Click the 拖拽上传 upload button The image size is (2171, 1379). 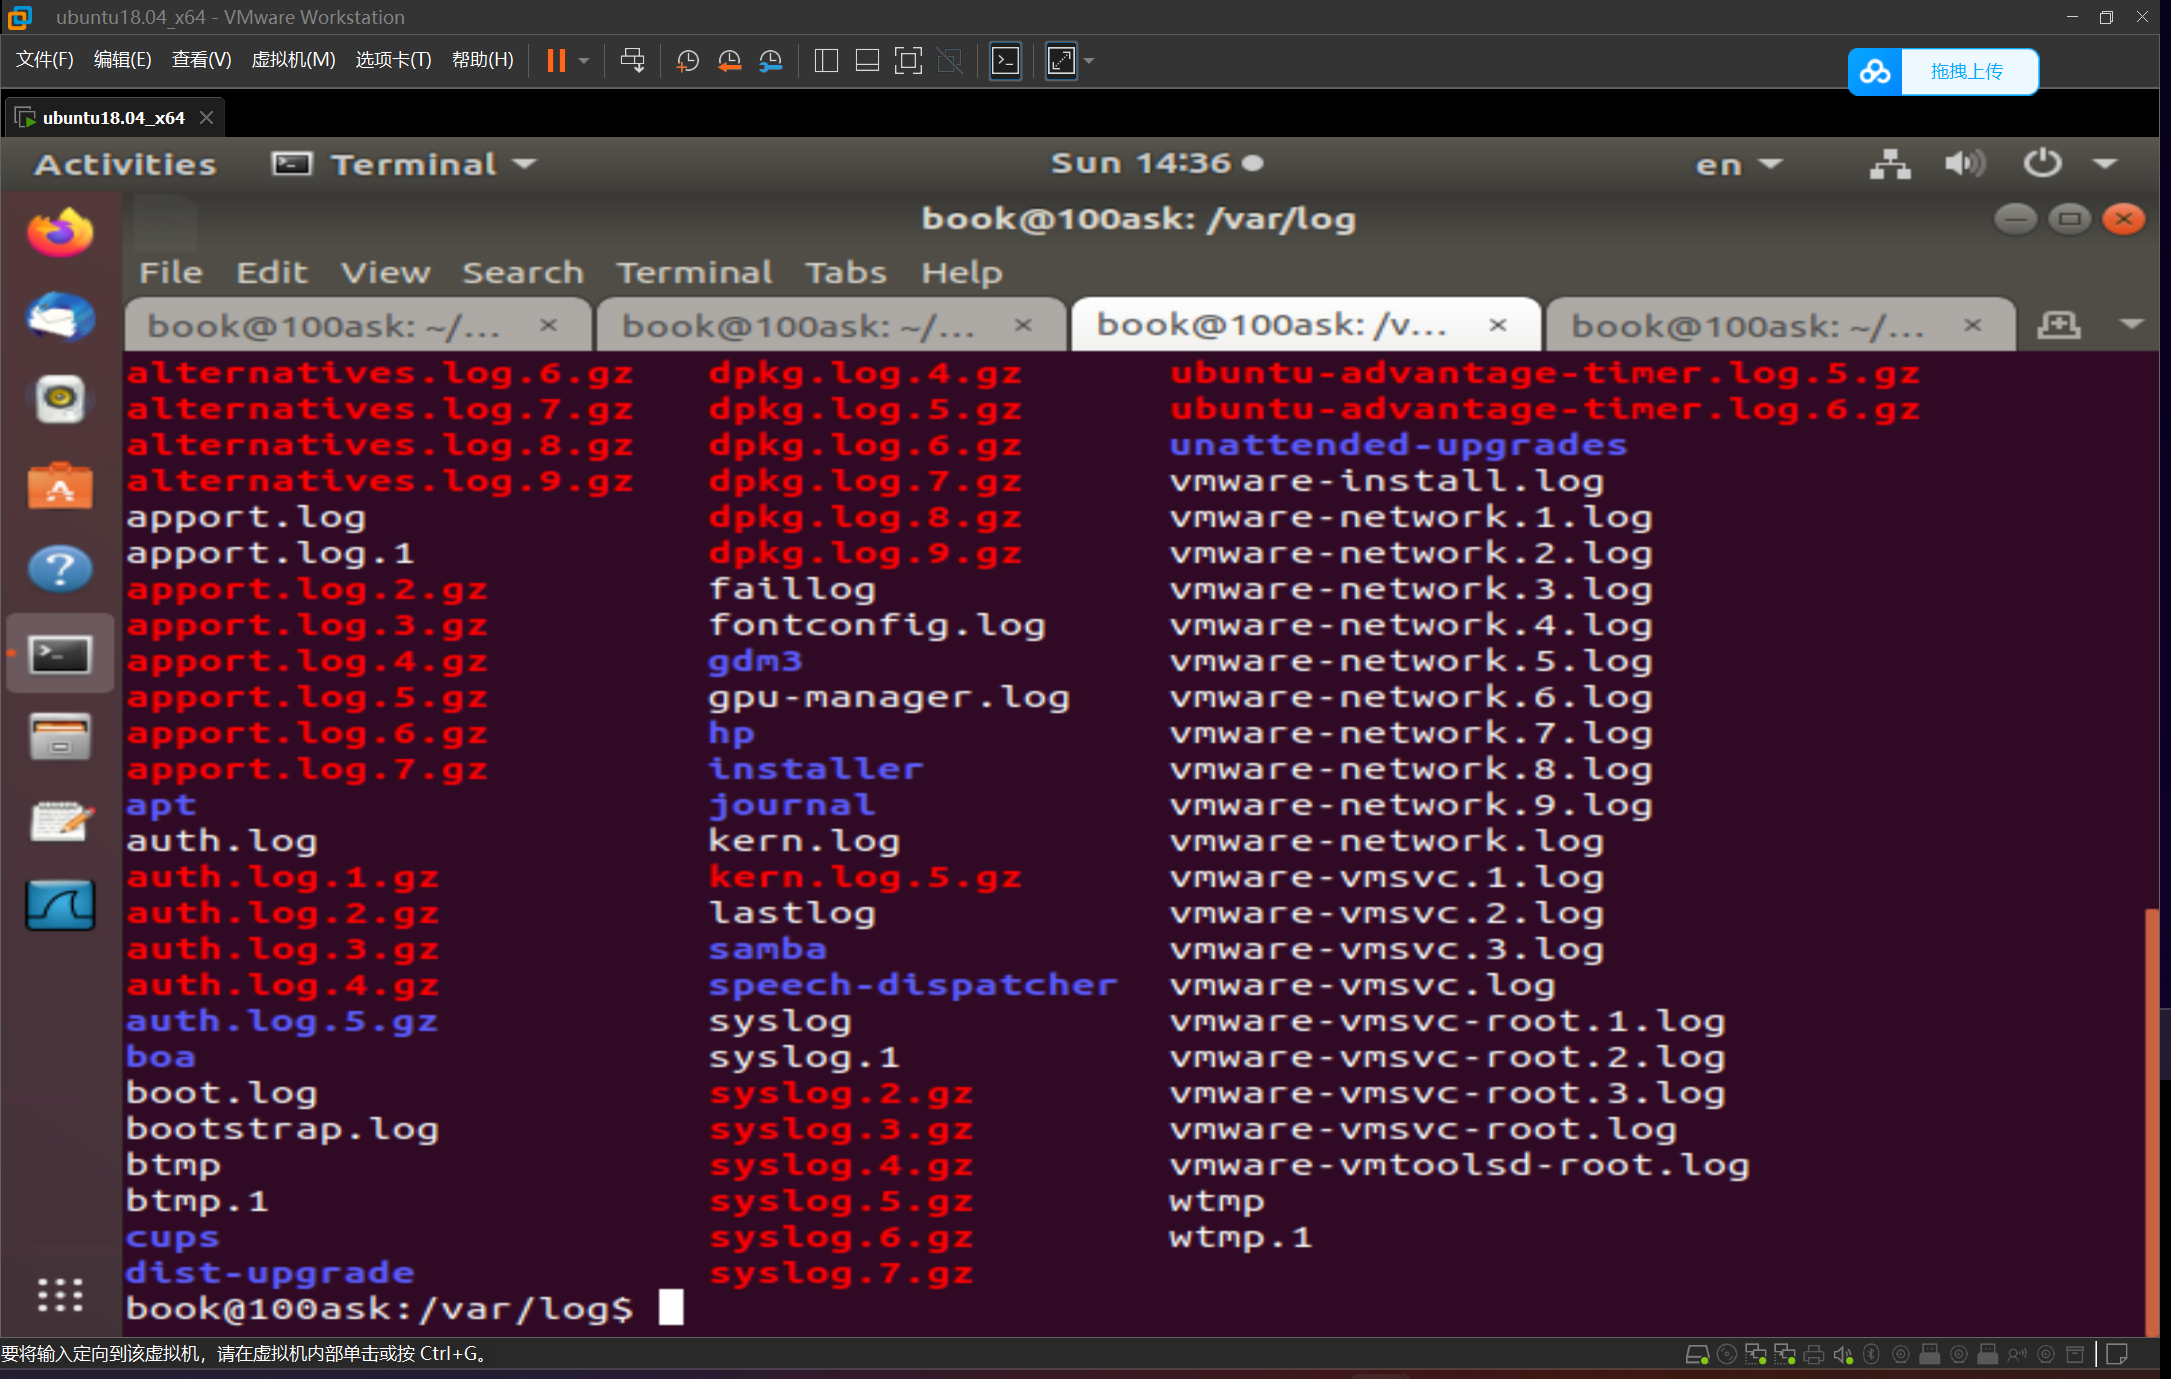[1969, 71]
